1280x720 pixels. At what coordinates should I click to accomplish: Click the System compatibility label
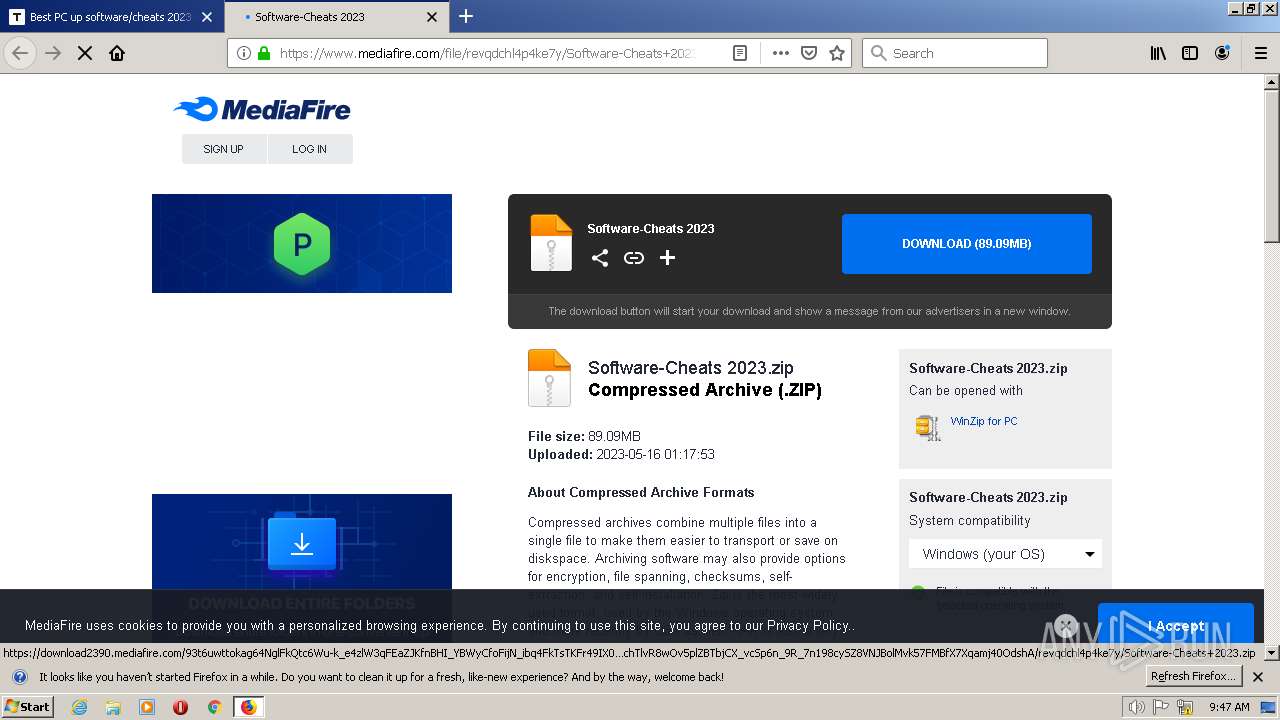tap(970, 521)
